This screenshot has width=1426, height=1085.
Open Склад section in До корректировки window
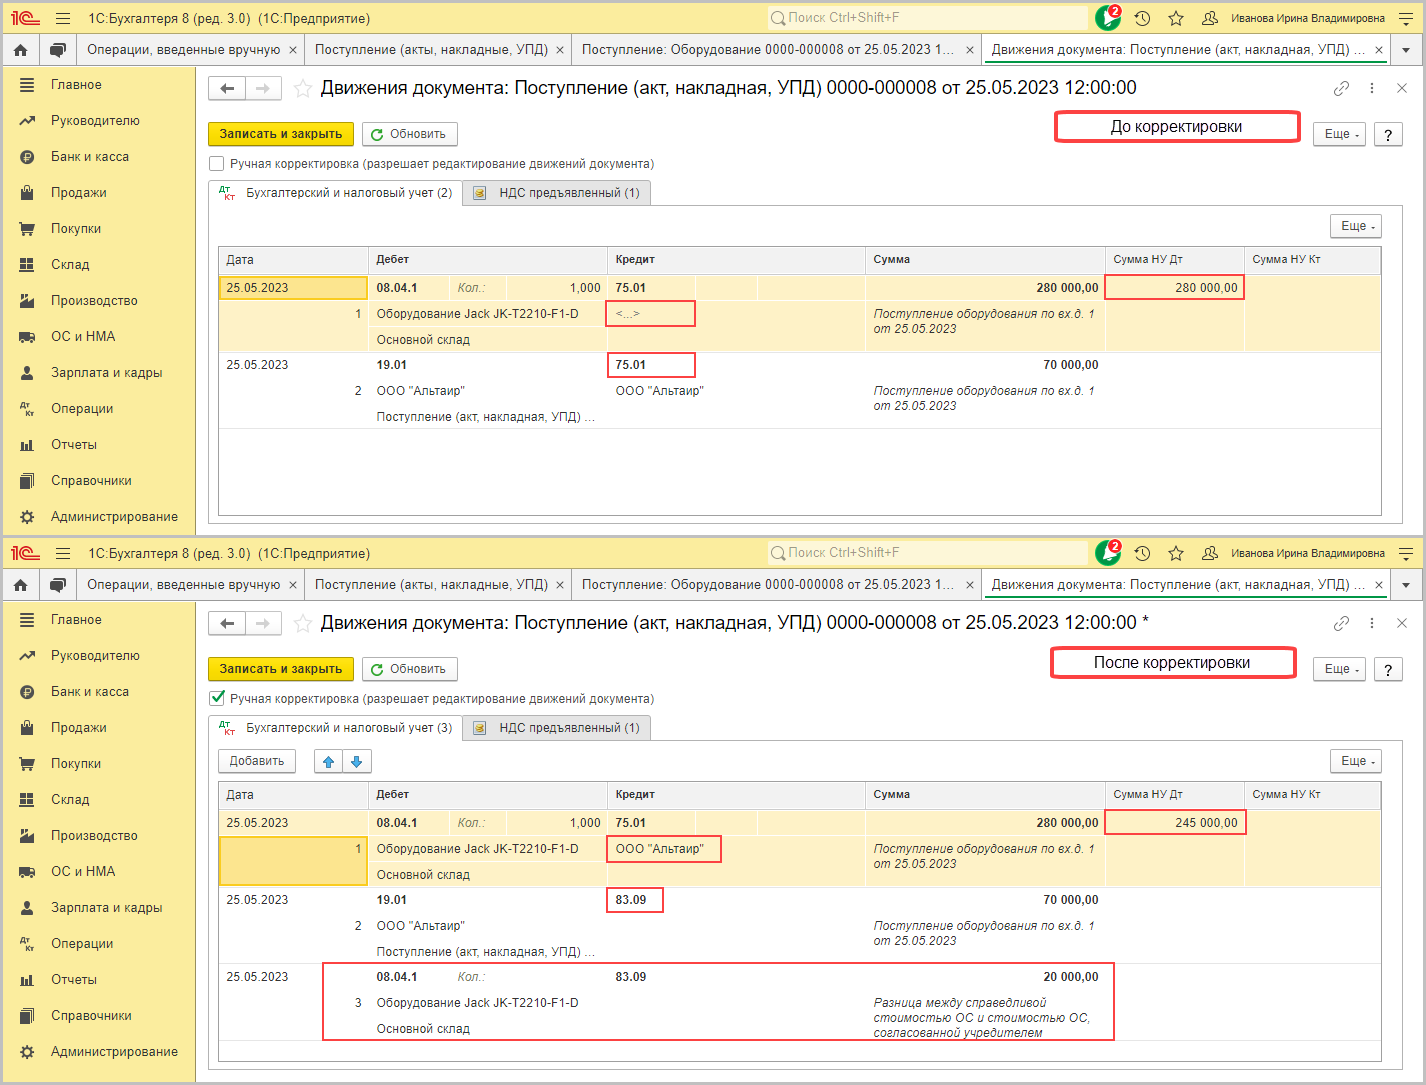point(70,265)
